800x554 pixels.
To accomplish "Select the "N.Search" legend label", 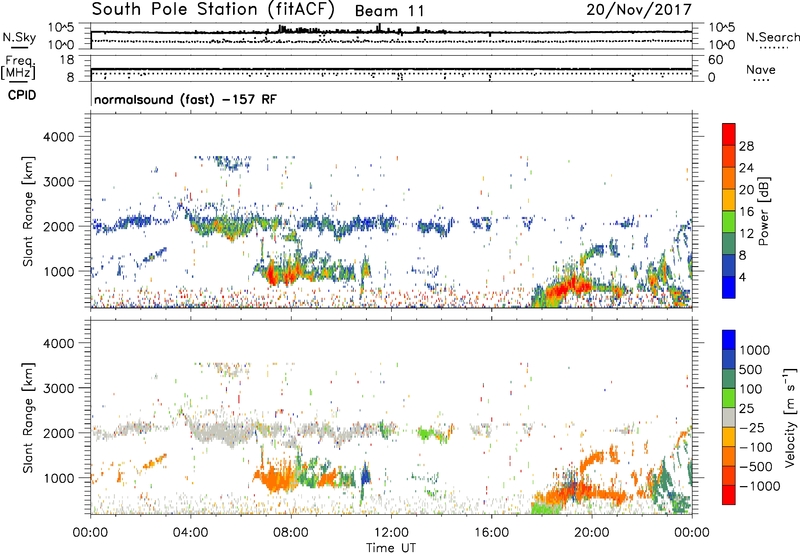I will click(772, 37).
